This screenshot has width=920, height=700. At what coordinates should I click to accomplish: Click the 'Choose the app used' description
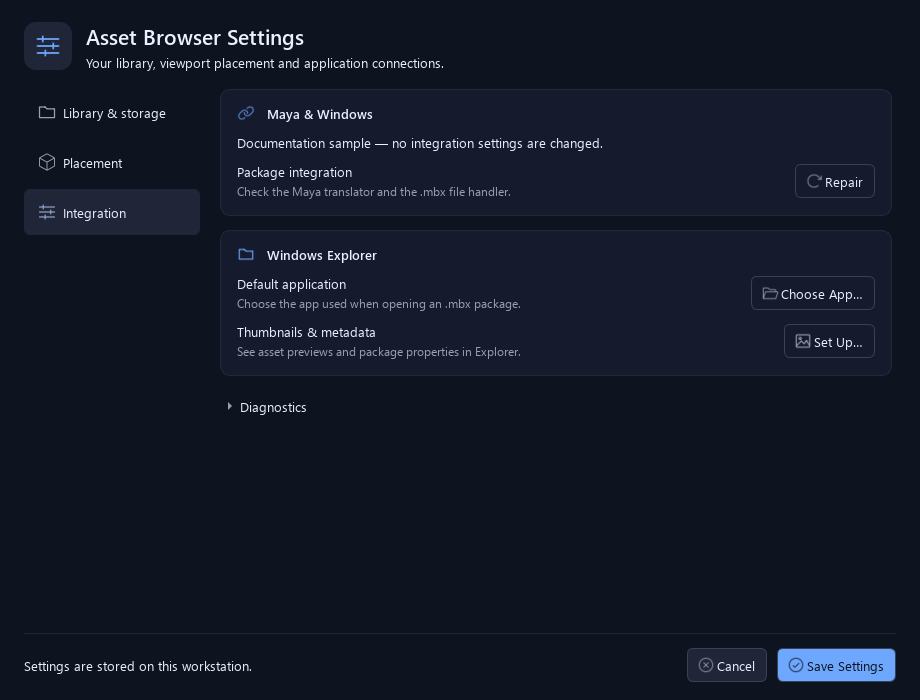(x=378, y=304)
